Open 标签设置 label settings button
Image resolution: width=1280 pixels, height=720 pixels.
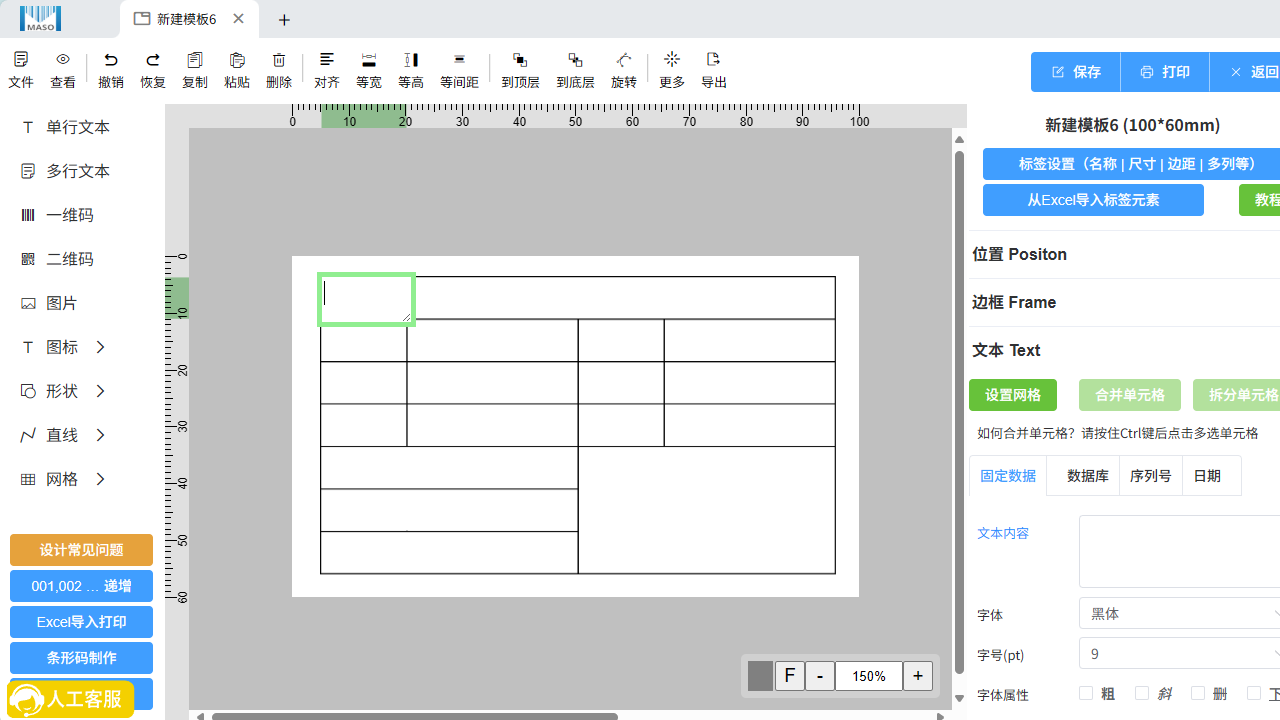pyautogui.click(x=1132, y=164)
